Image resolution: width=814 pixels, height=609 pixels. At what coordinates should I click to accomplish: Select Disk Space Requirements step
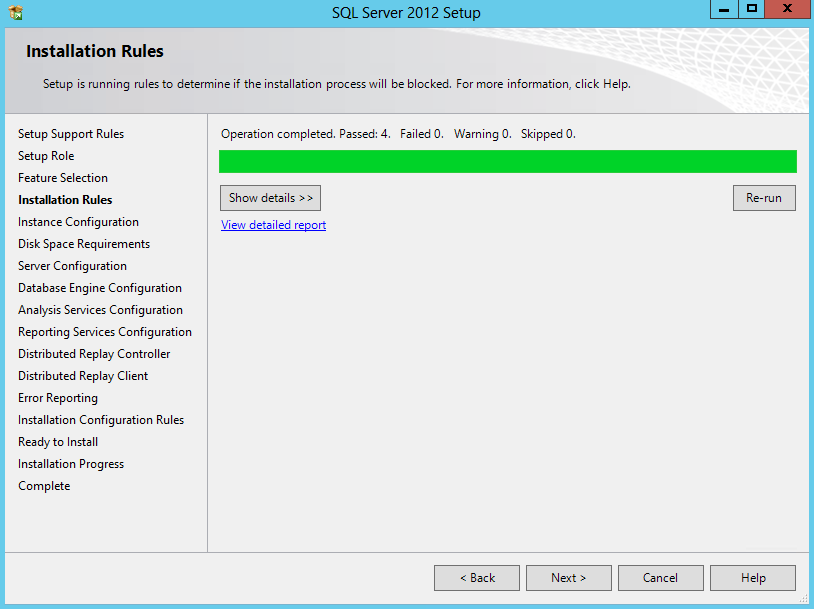pyautogui.click(x=84, y=244)
